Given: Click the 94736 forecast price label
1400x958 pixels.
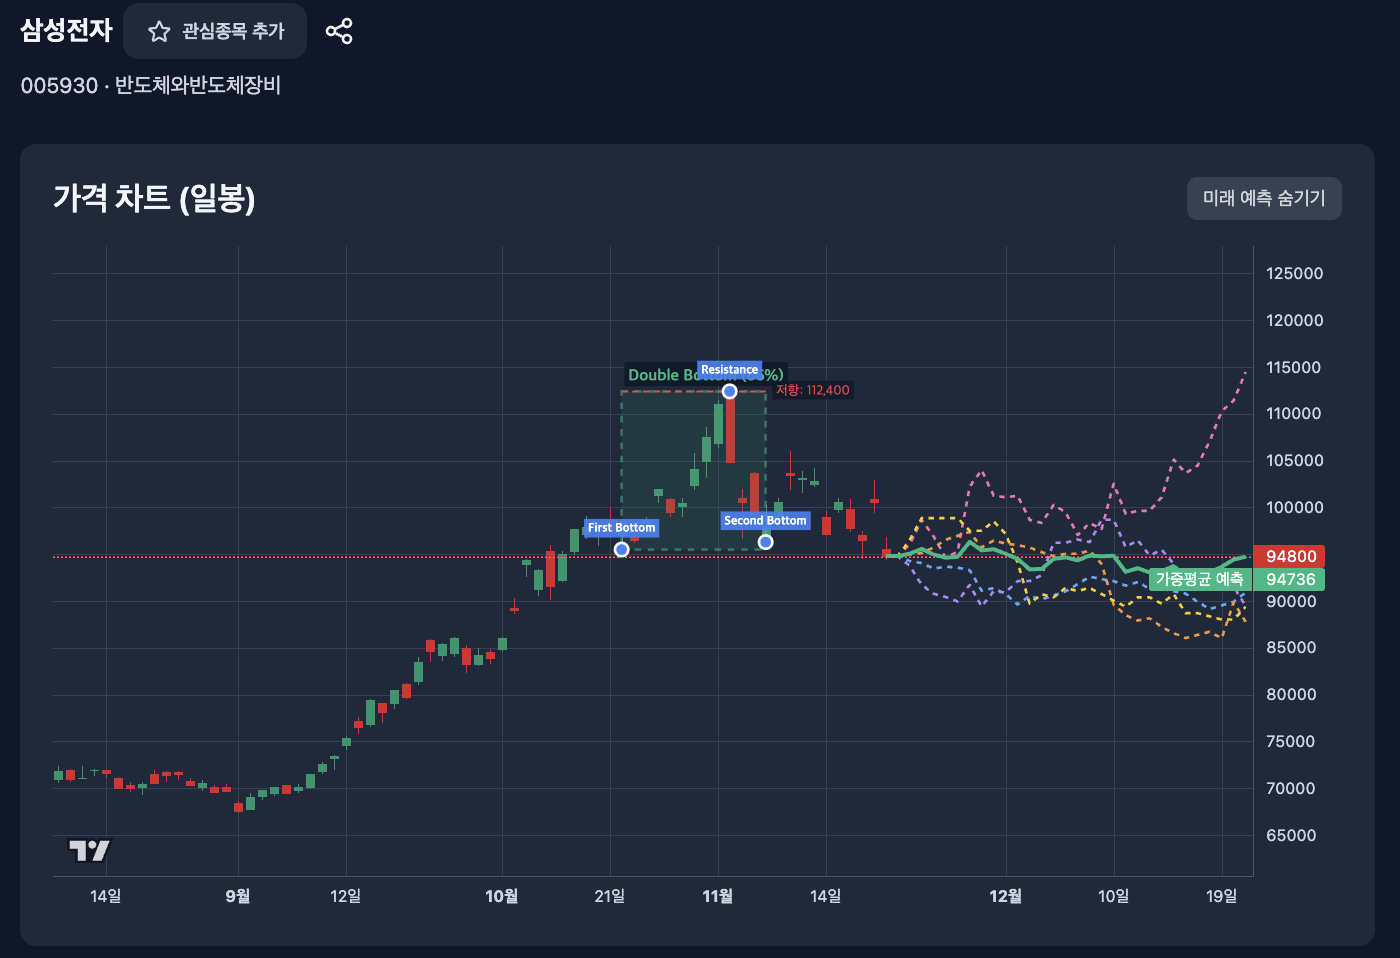Looking at the screenshot, I should [1291, 579].
